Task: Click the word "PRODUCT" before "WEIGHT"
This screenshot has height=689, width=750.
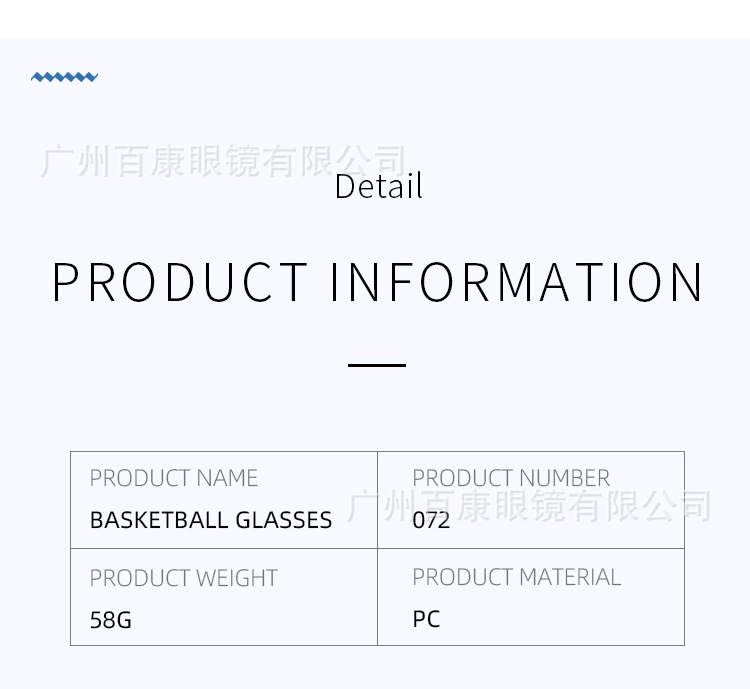Action: pyautogui.click(x=139, y=578)
